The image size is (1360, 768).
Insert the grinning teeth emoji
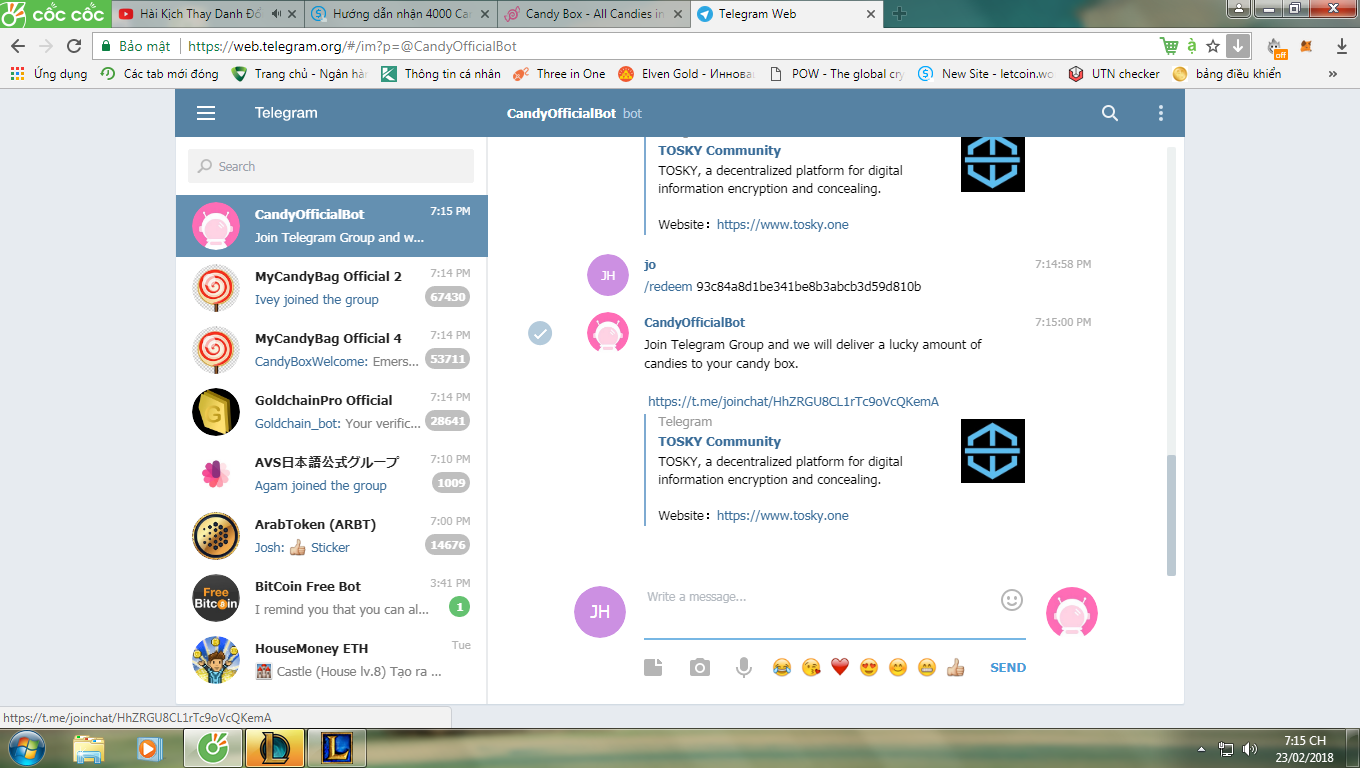click(927, 667)
